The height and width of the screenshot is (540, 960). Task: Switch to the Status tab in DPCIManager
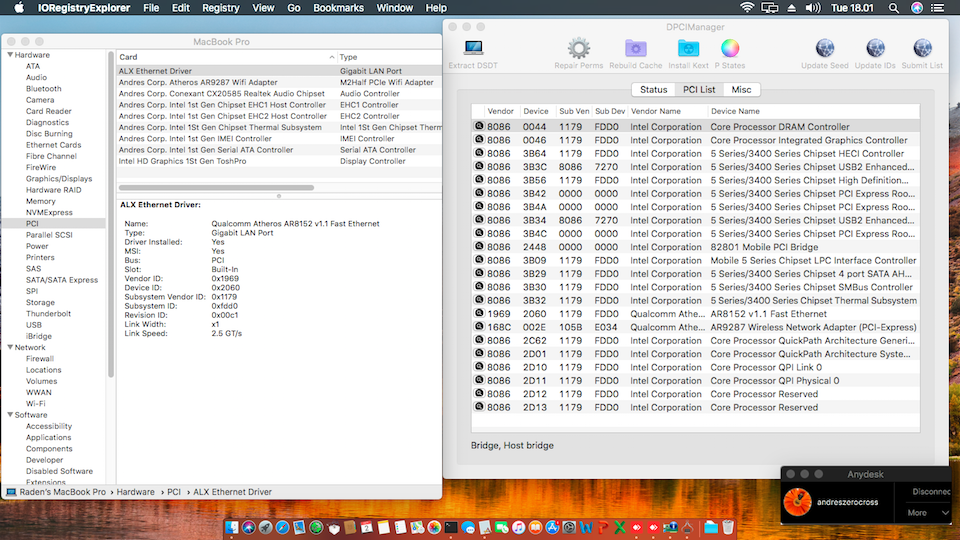[x=653, y=89]
